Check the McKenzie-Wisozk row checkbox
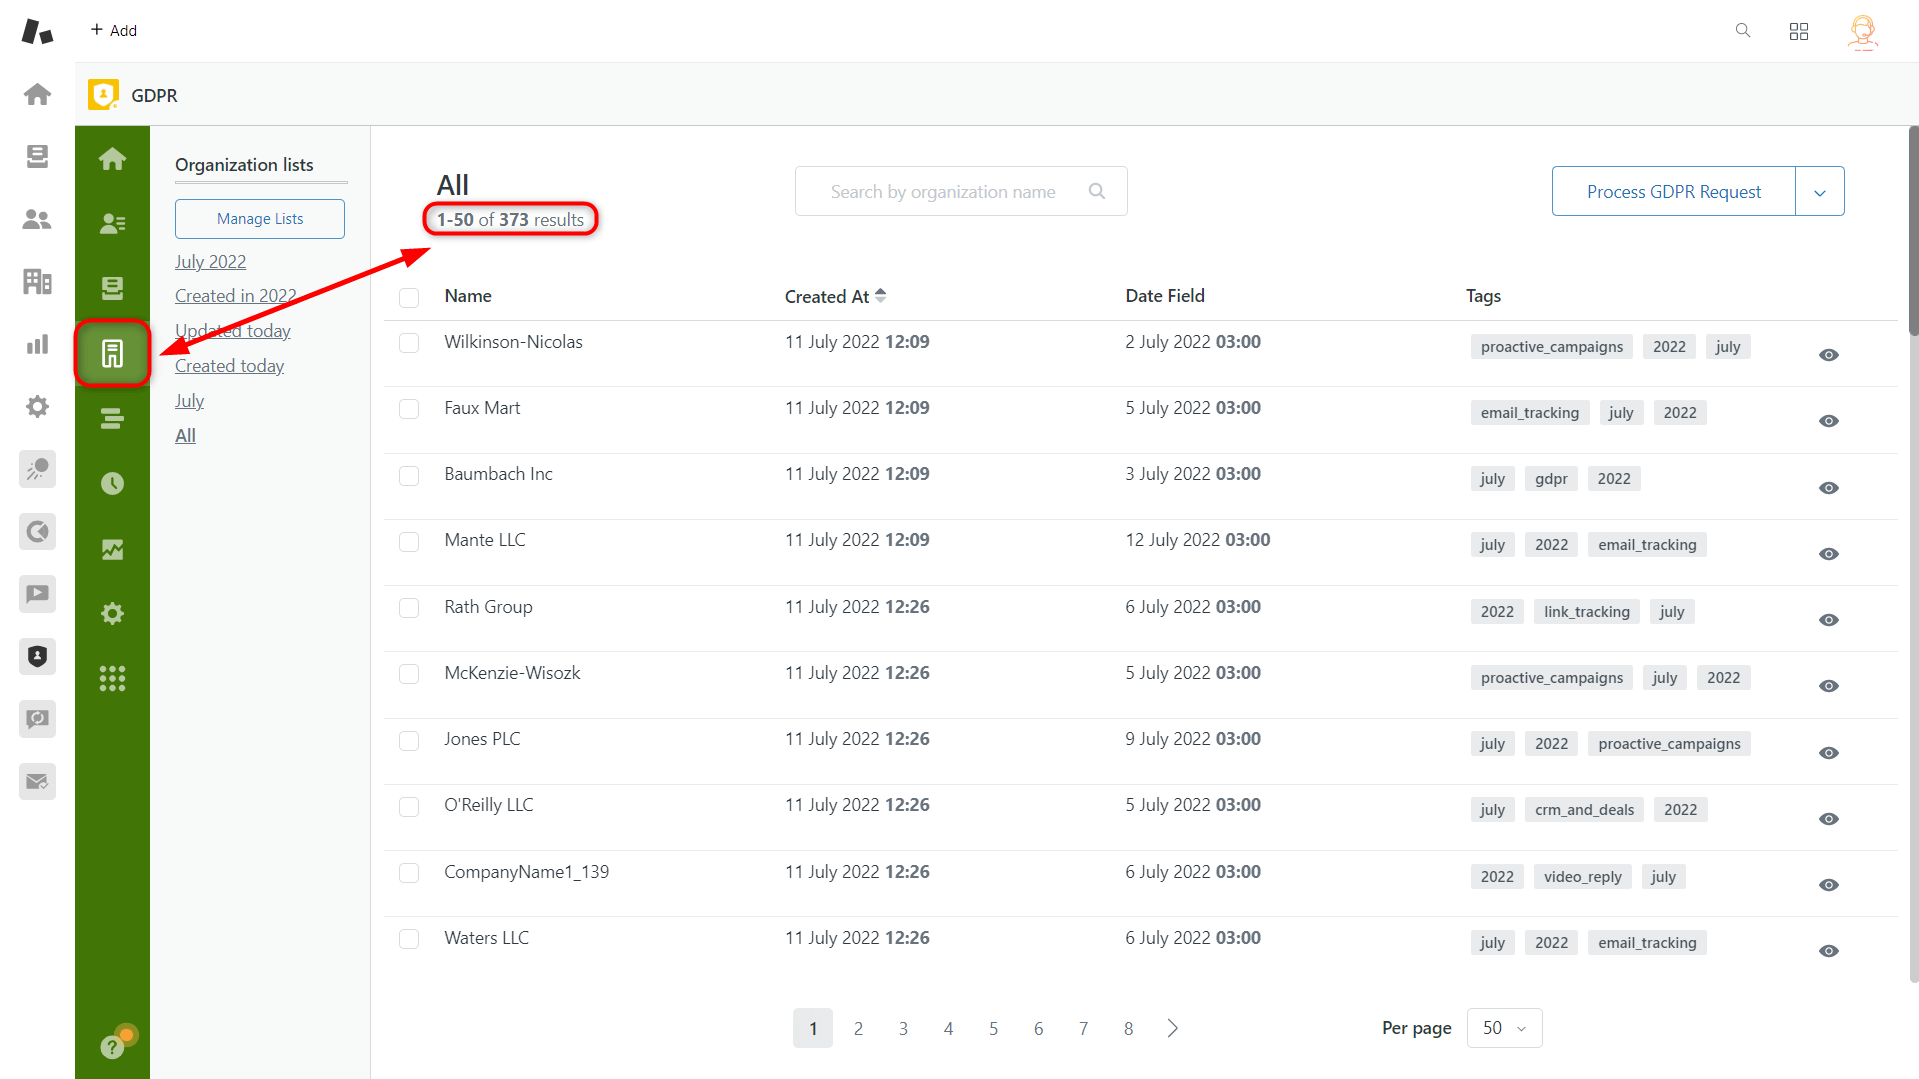 (x=409, y=674)
